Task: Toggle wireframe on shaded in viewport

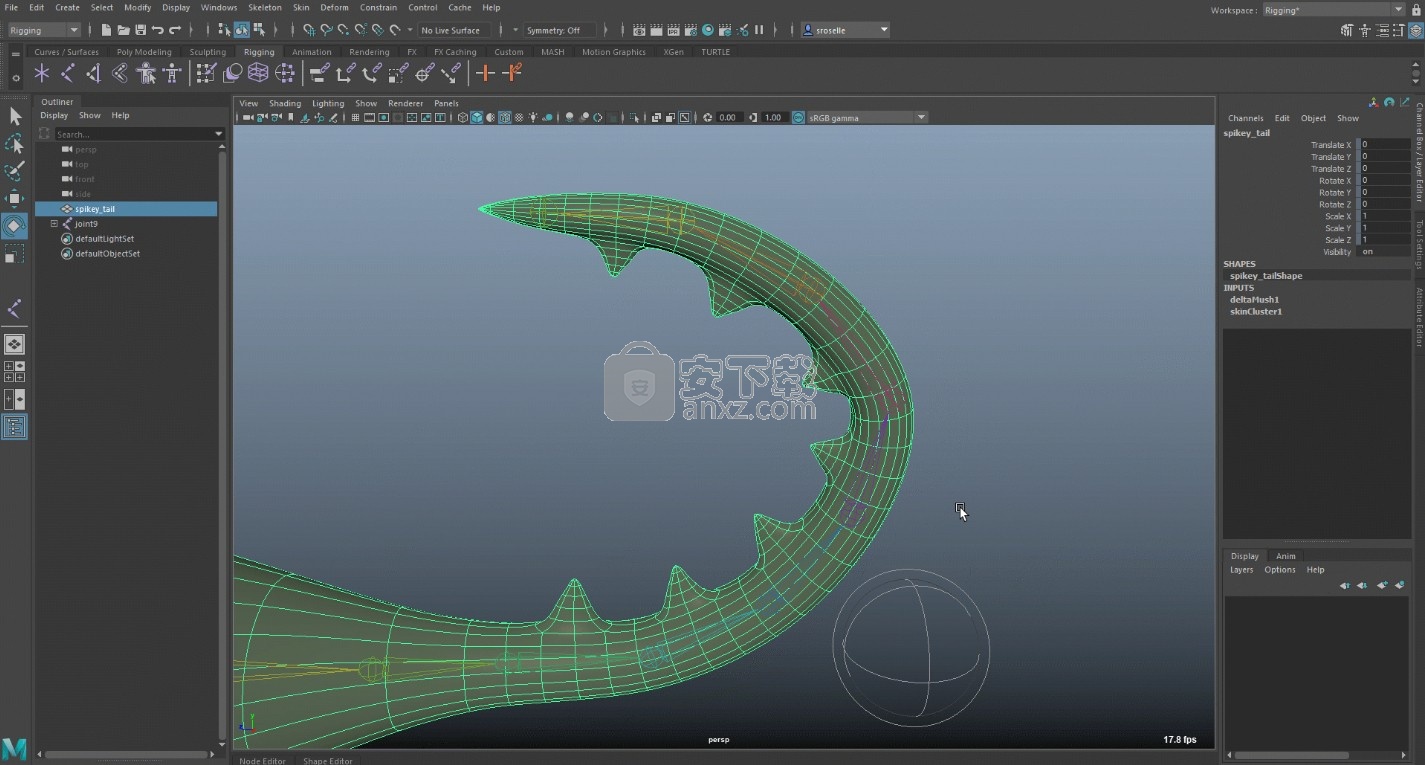Action: click(505, 118)
